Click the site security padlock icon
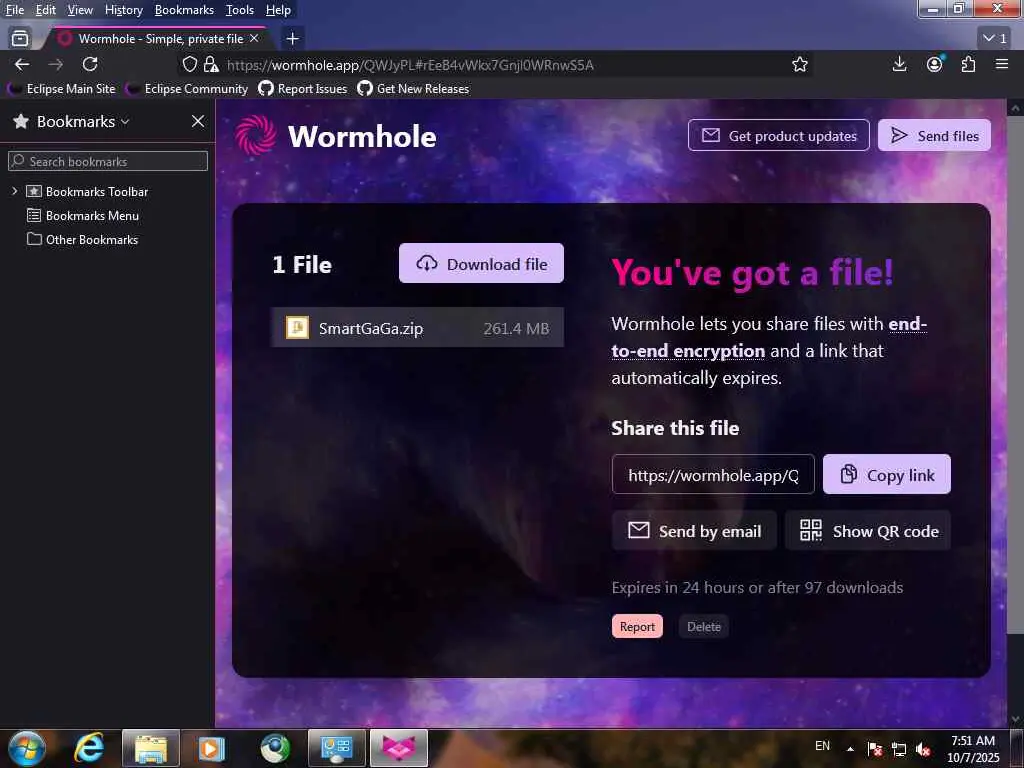The width and height of the screenshot is (1024, 768). tap(210, 64)
